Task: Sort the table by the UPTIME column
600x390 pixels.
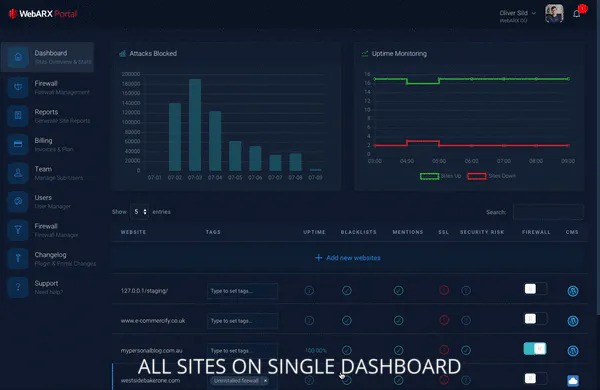Action: coord(314,232)
